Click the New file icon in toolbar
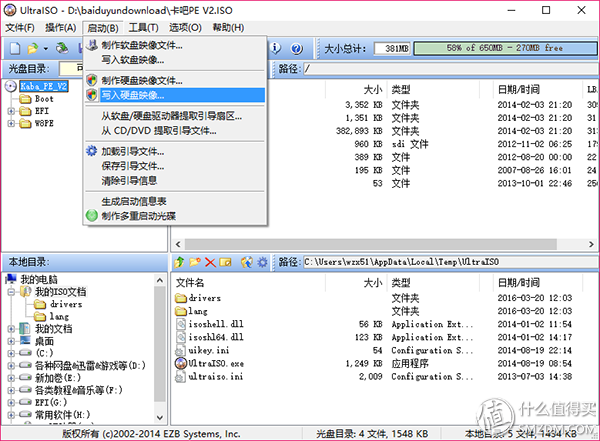Image resolution: width=600 pixels, height=441 pixels. tap(15, 48)
